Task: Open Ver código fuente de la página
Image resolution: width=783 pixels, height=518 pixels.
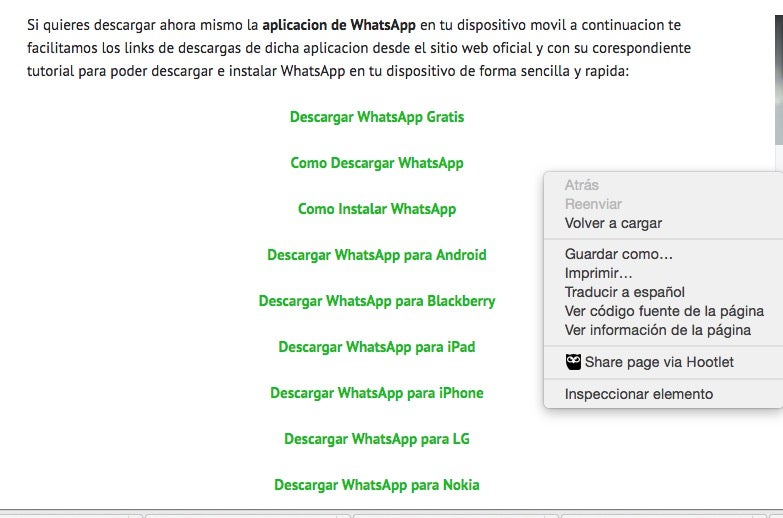Action: (x=663, y=311)
